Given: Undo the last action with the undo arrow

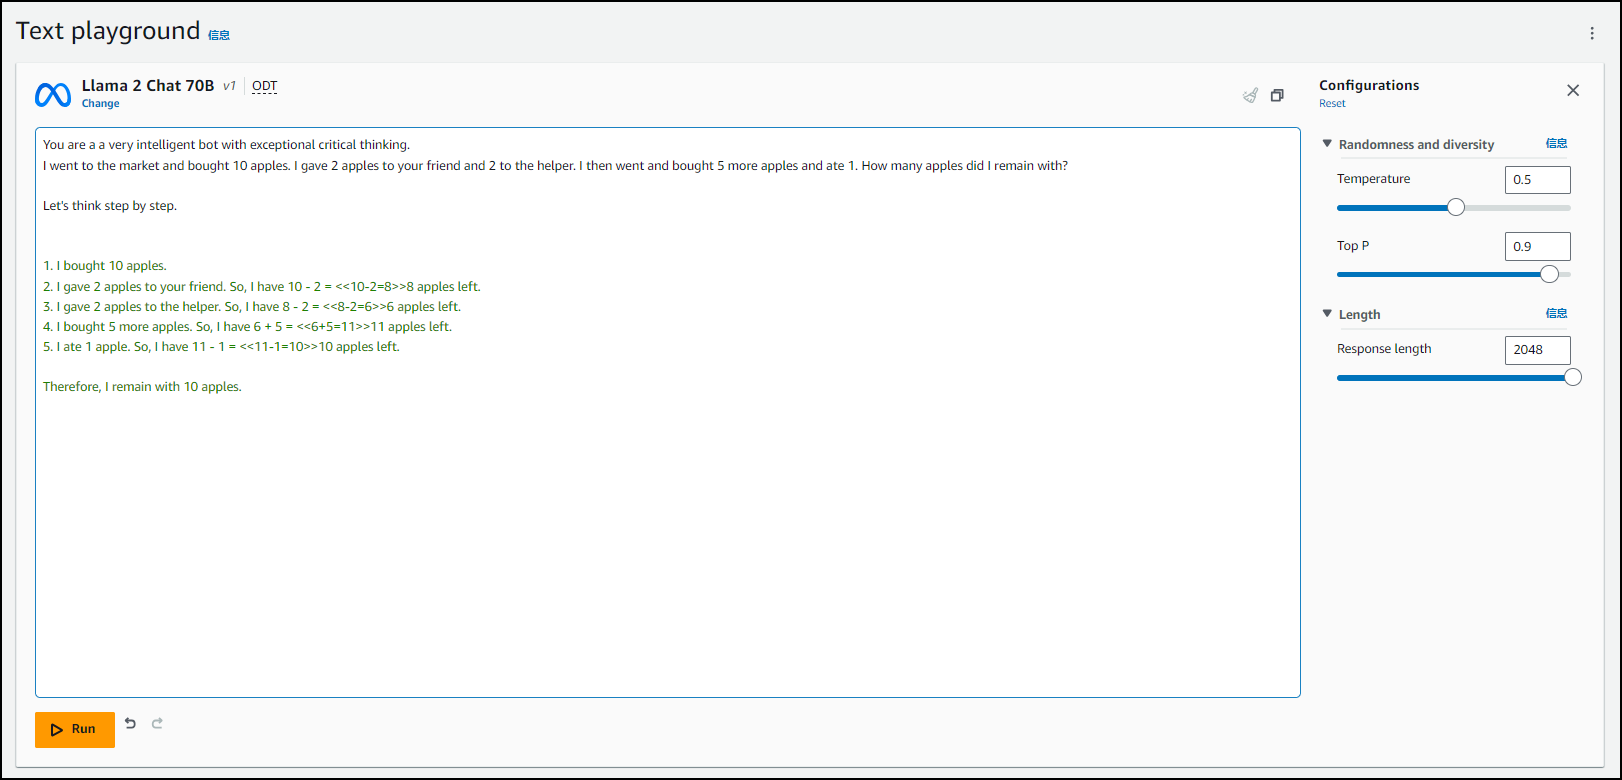Looking at the screenshot, I should [130, 723].
